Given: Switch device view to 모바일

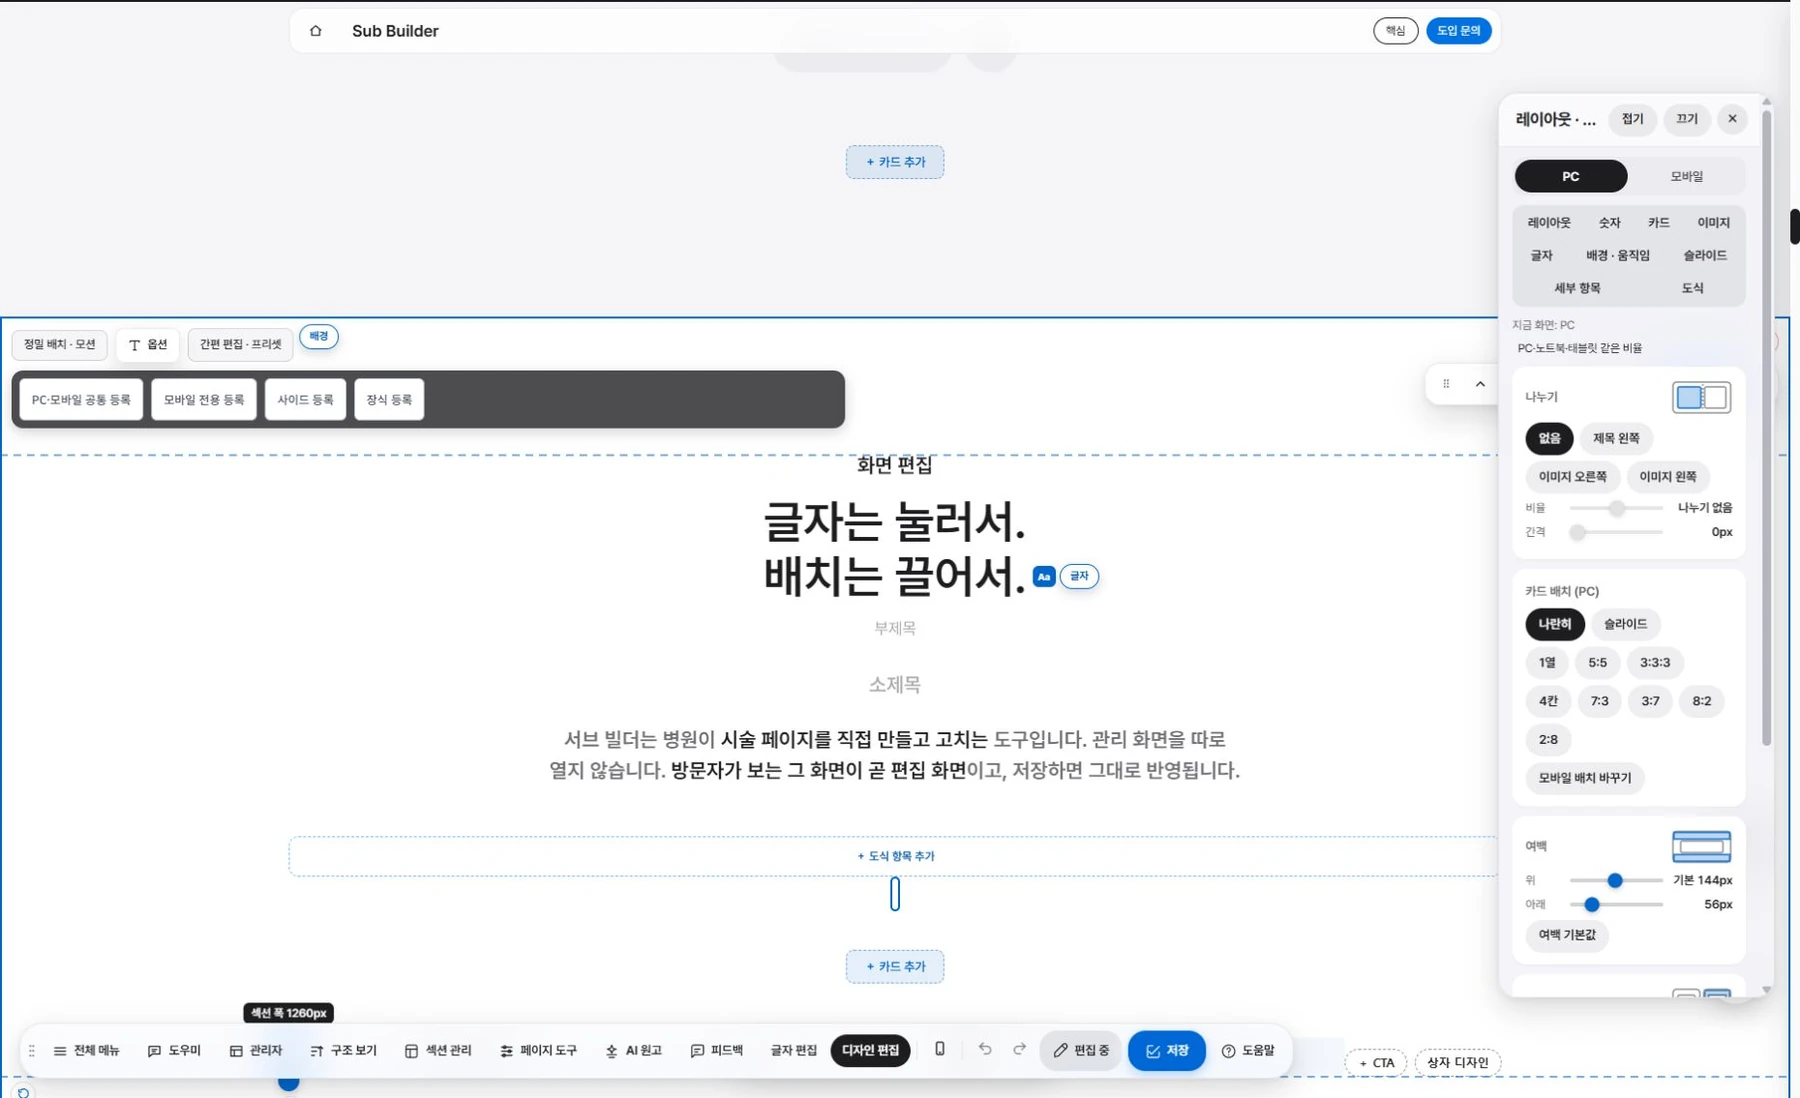Looking at the screenshot, I should point(1686,176).
